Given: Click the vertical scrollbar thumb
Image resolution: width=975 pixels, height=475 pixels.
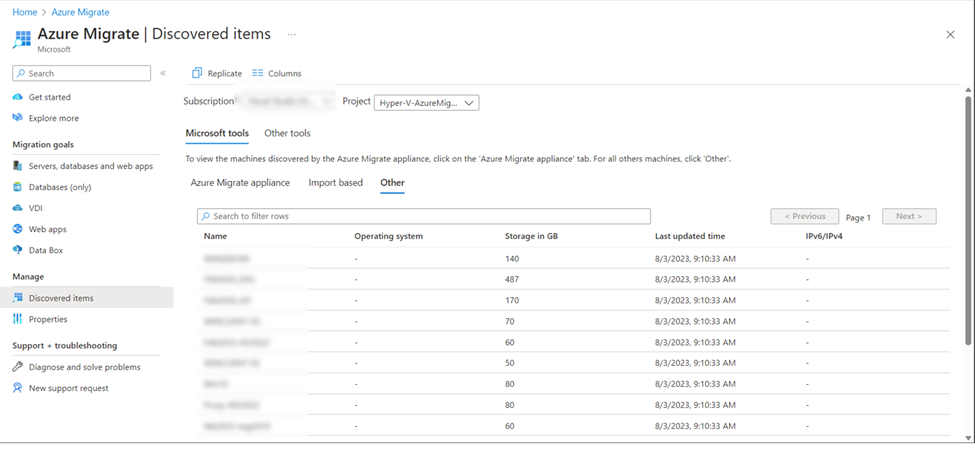Looking at the screenshot, I should 968,220.
